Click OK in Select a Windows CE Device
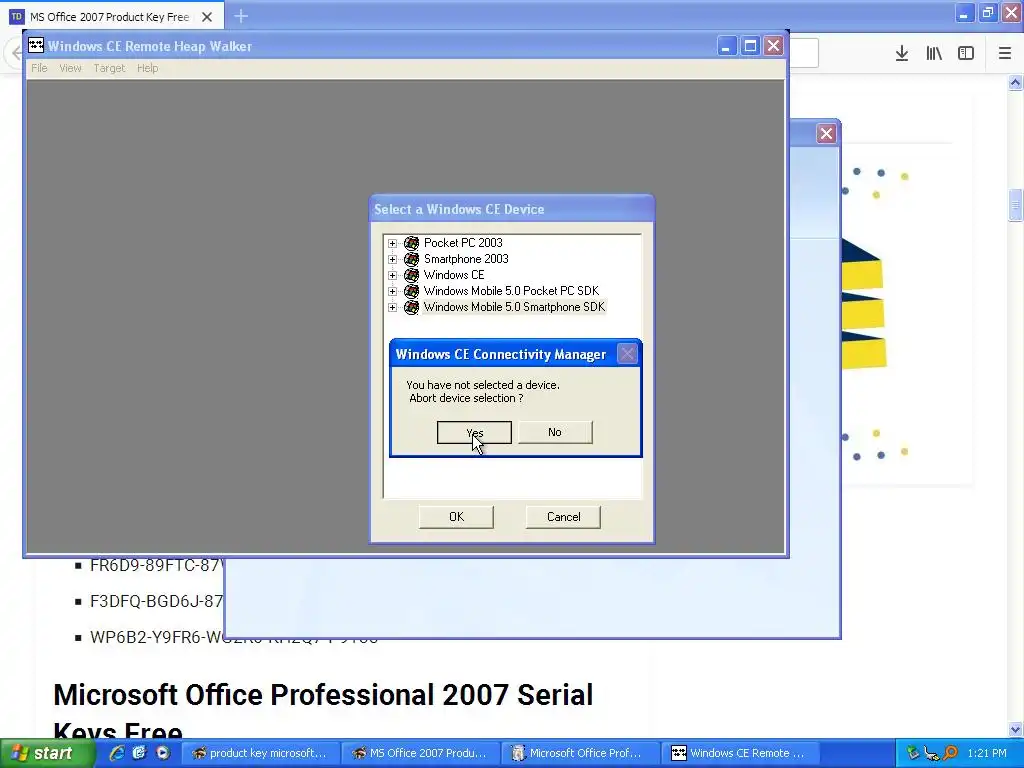Screen dimensions: 1024x768 (456, 517)
